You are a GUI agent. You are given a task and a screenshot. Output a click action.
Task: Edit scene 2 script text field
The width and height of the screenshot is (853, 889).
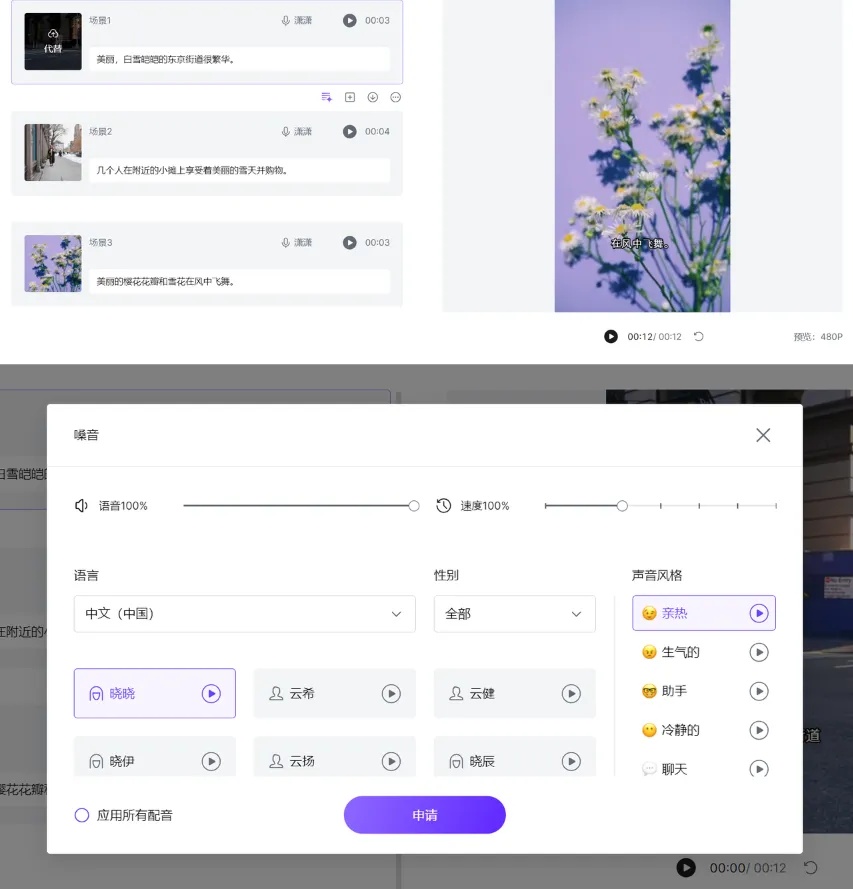tap(239, 170)
